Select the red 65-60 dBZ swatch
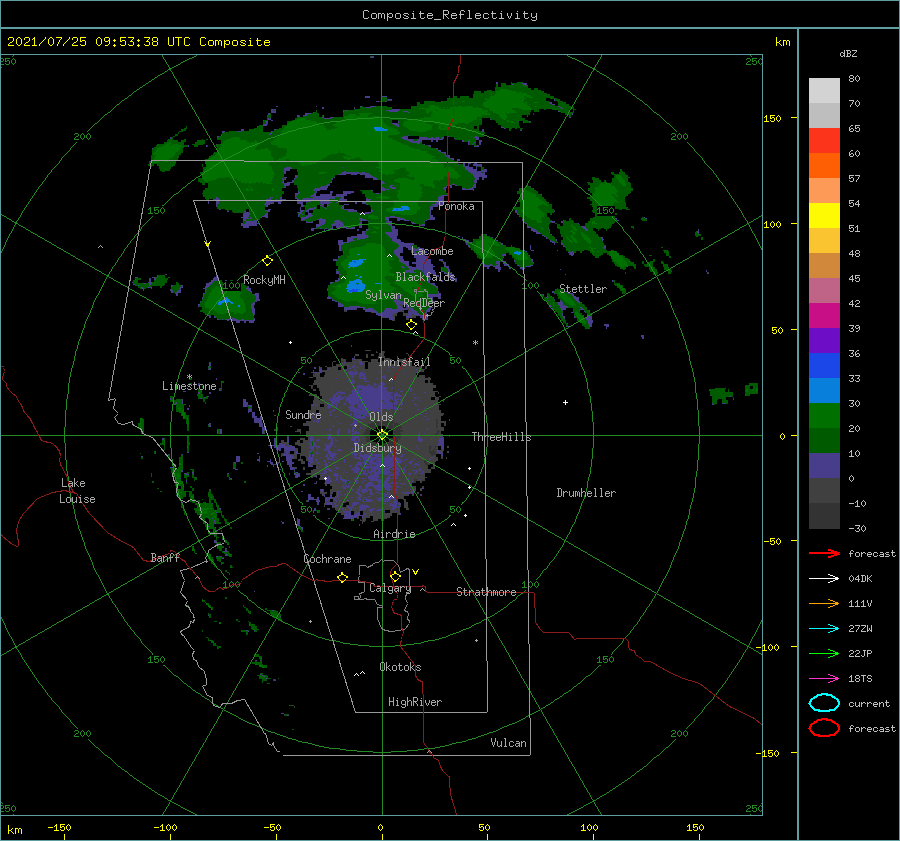Image resolution: width=900 pixels, height=841 pixels. tap(824, 140)
